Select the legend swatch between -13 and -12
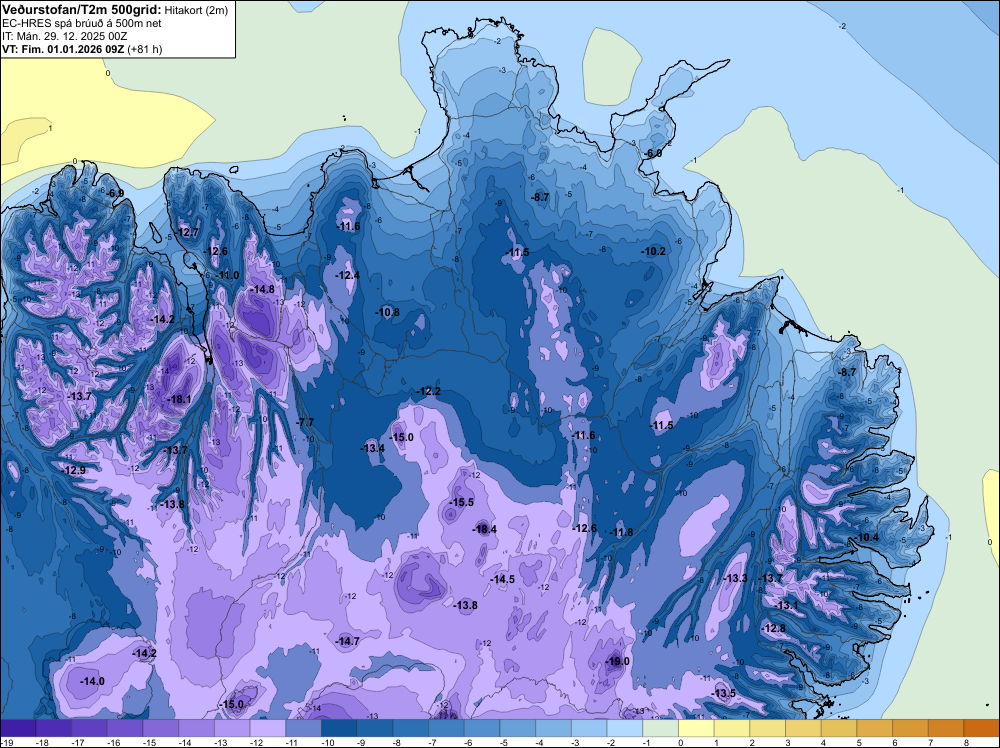 pos(232,728)
